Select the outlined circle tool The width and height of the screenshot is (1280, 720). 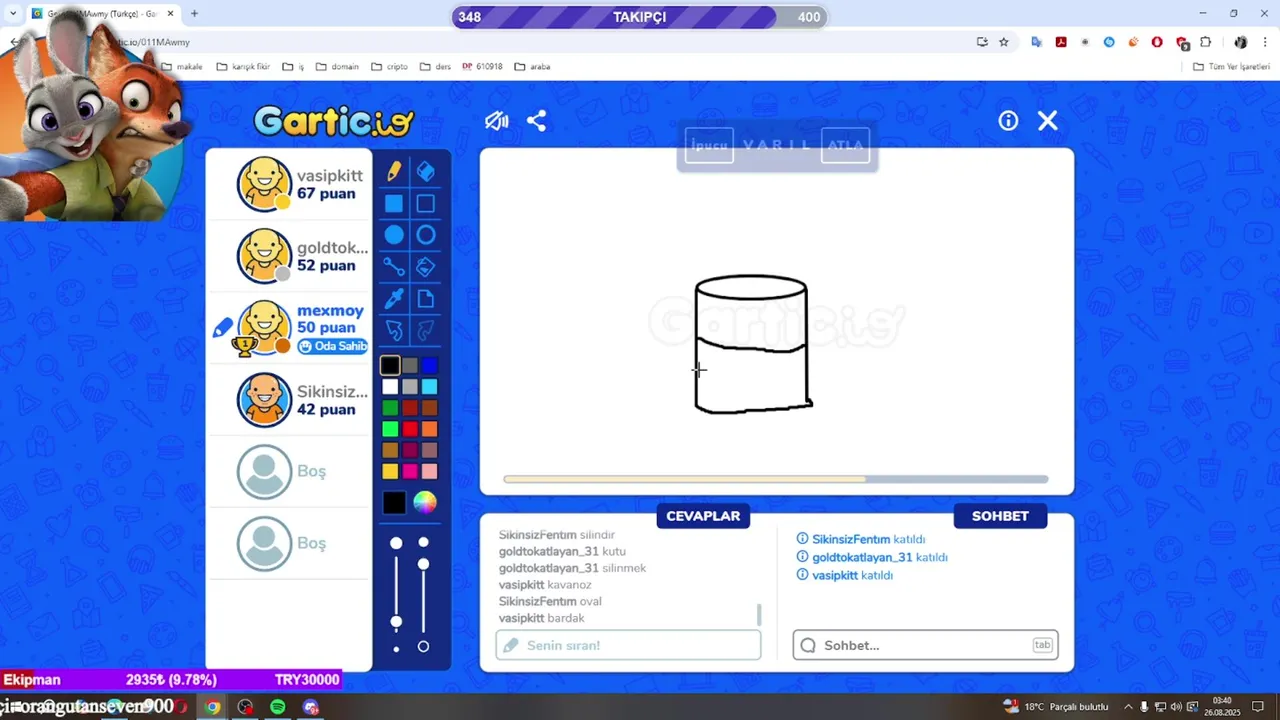[425, 235]
